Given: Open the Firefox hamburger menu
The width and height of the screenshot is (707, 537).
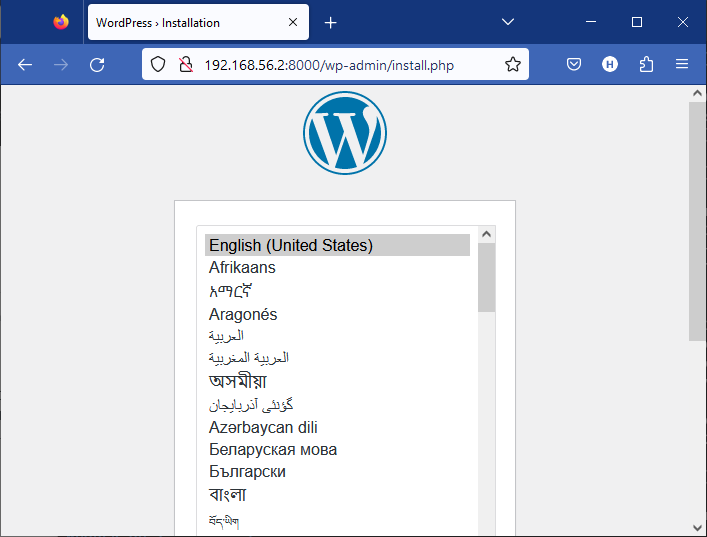Looking at the screenshot, I should point(682,64).
